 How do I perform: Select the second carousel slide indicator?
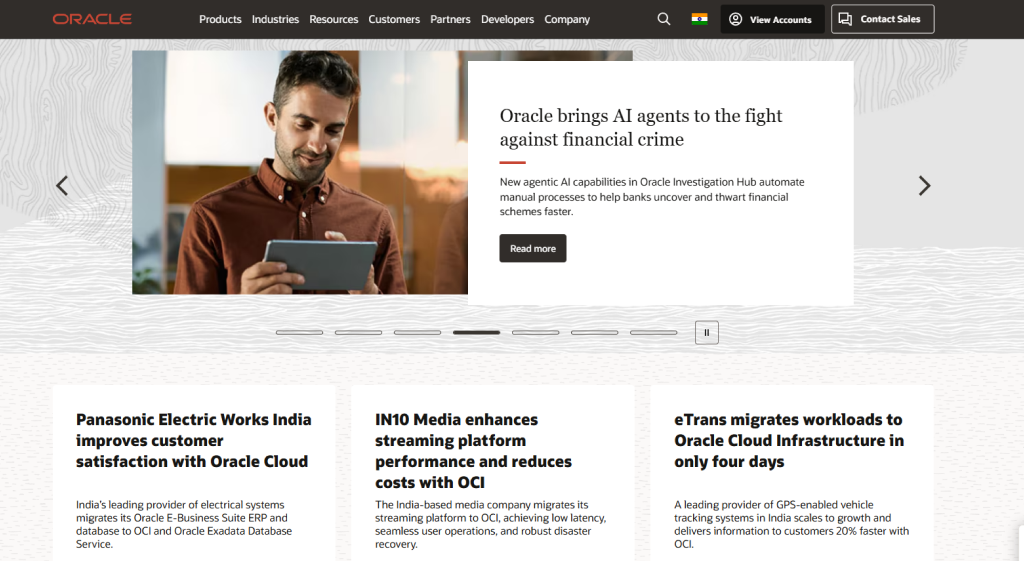[x=359, y=332]
